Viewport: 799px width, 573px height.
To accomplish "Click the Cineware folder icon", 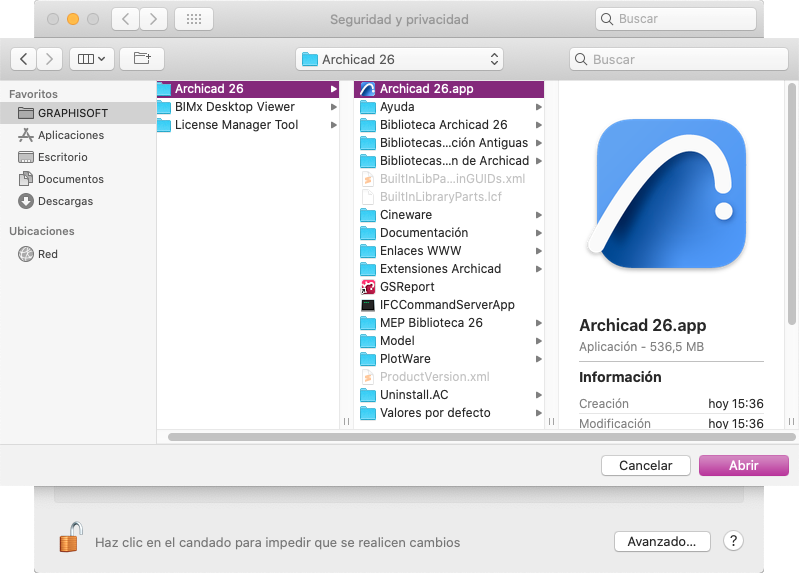I will click(368, 215).
